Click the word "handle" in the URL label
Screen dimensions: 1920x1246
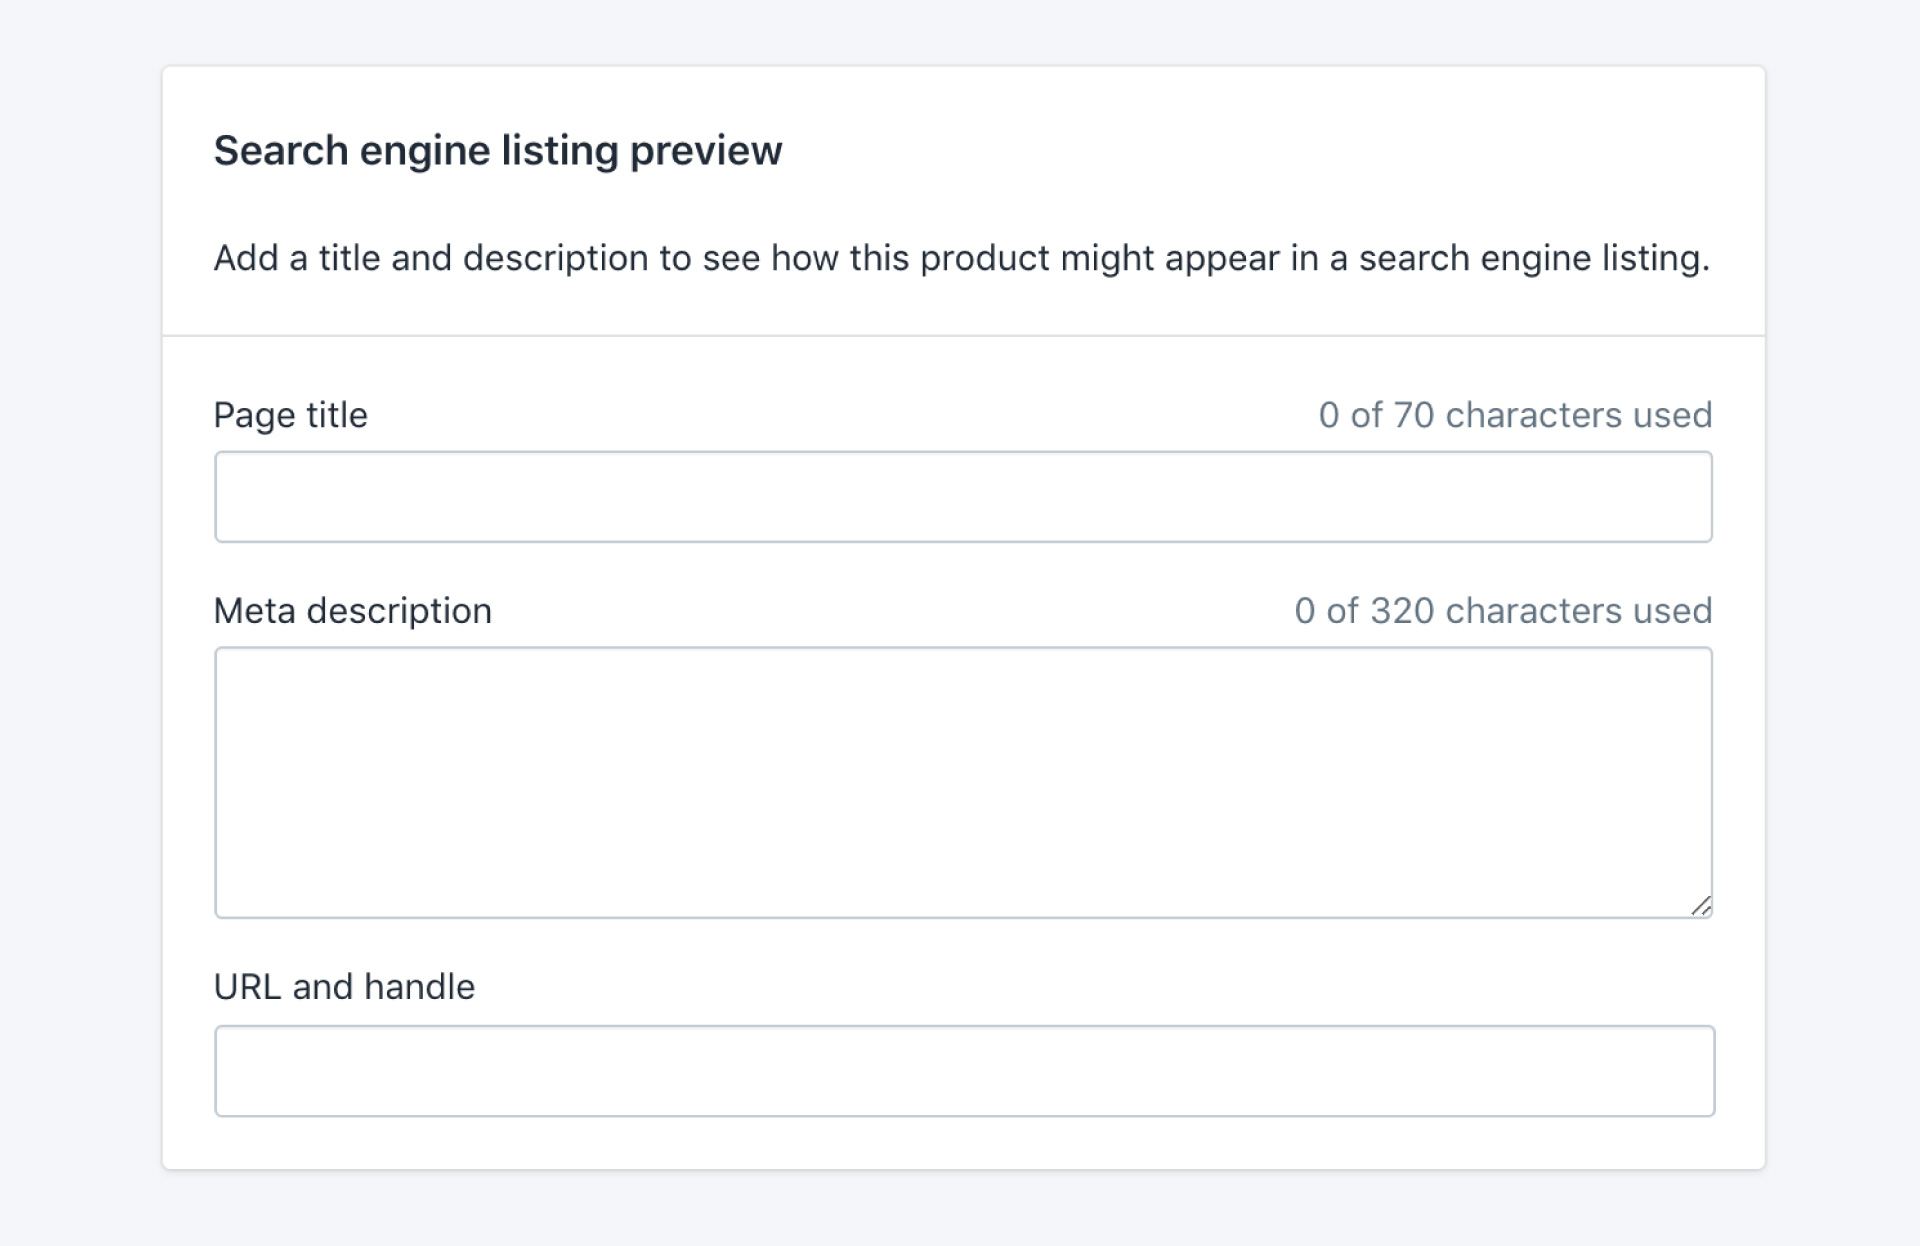coord(419,987)
